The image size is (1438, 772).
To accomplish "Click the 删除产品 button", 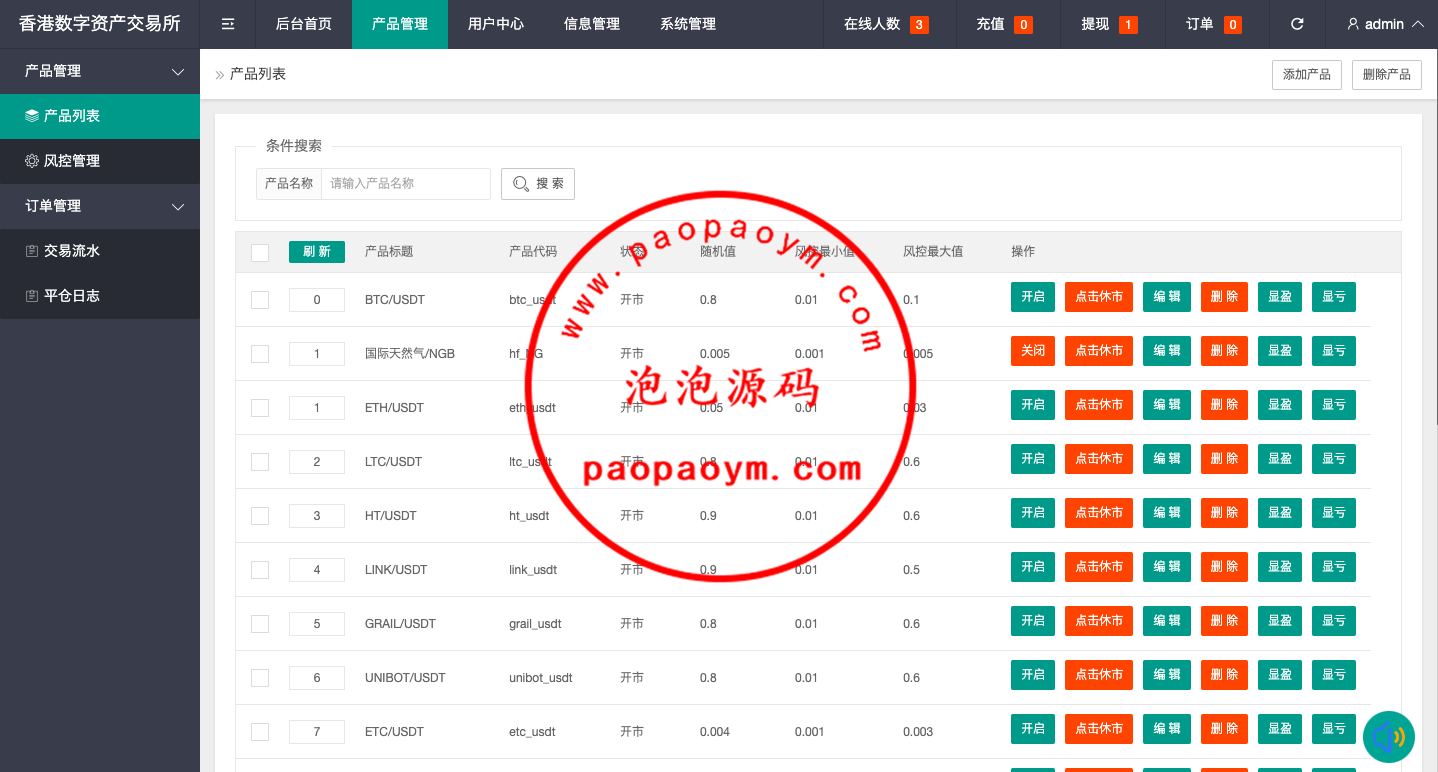I will coord(1387,75).
